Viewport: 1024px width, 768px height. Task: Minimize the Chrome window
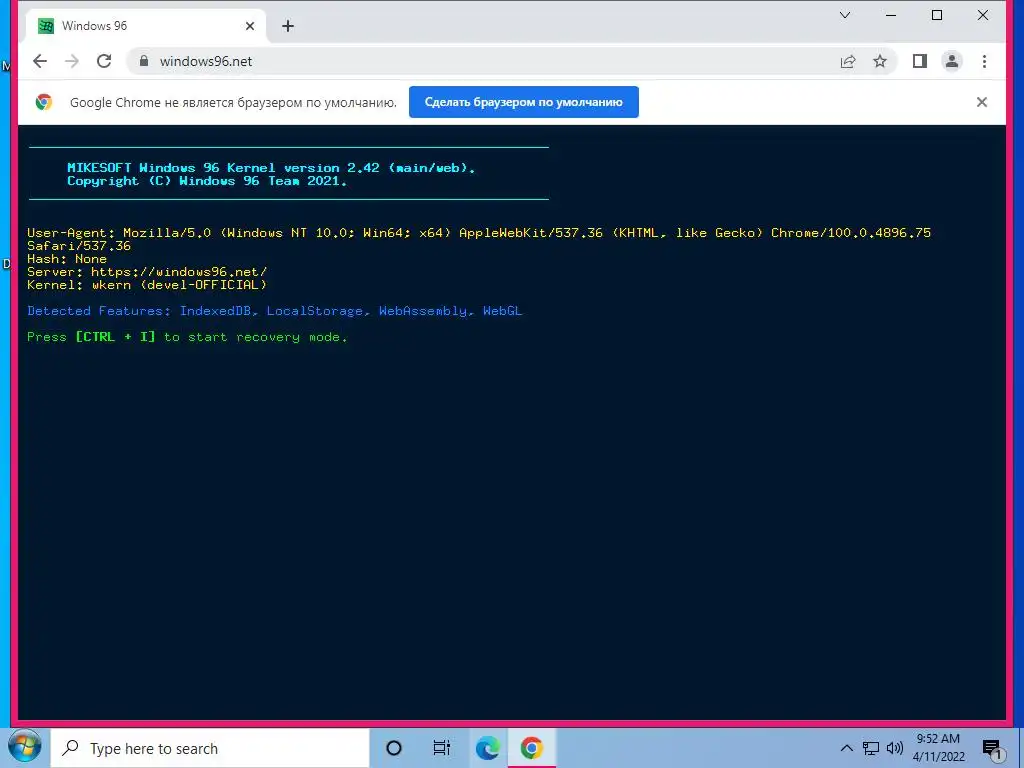891,15
